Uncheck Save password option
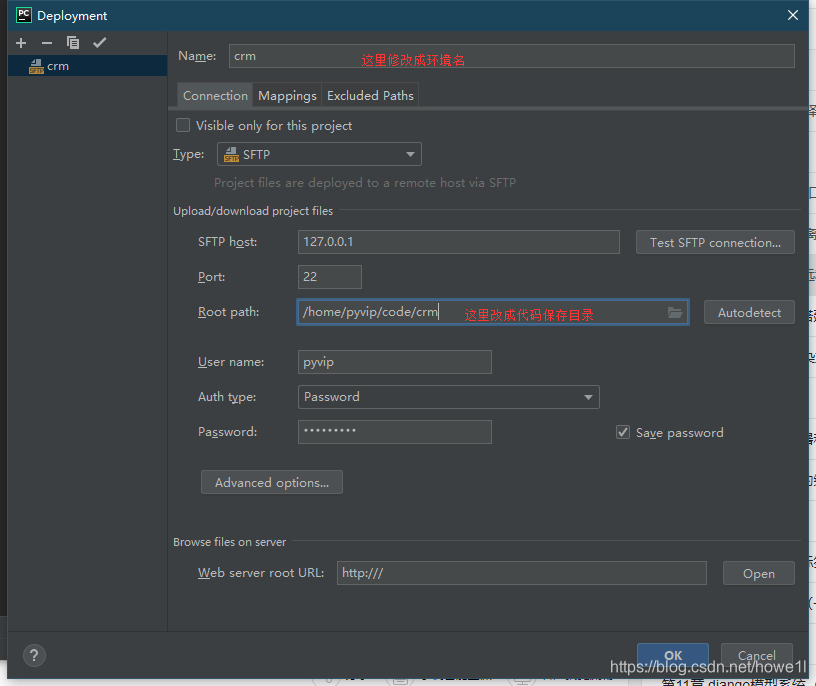Image resolution: width=816 pixels, height=686 pixels. [622, 432]
